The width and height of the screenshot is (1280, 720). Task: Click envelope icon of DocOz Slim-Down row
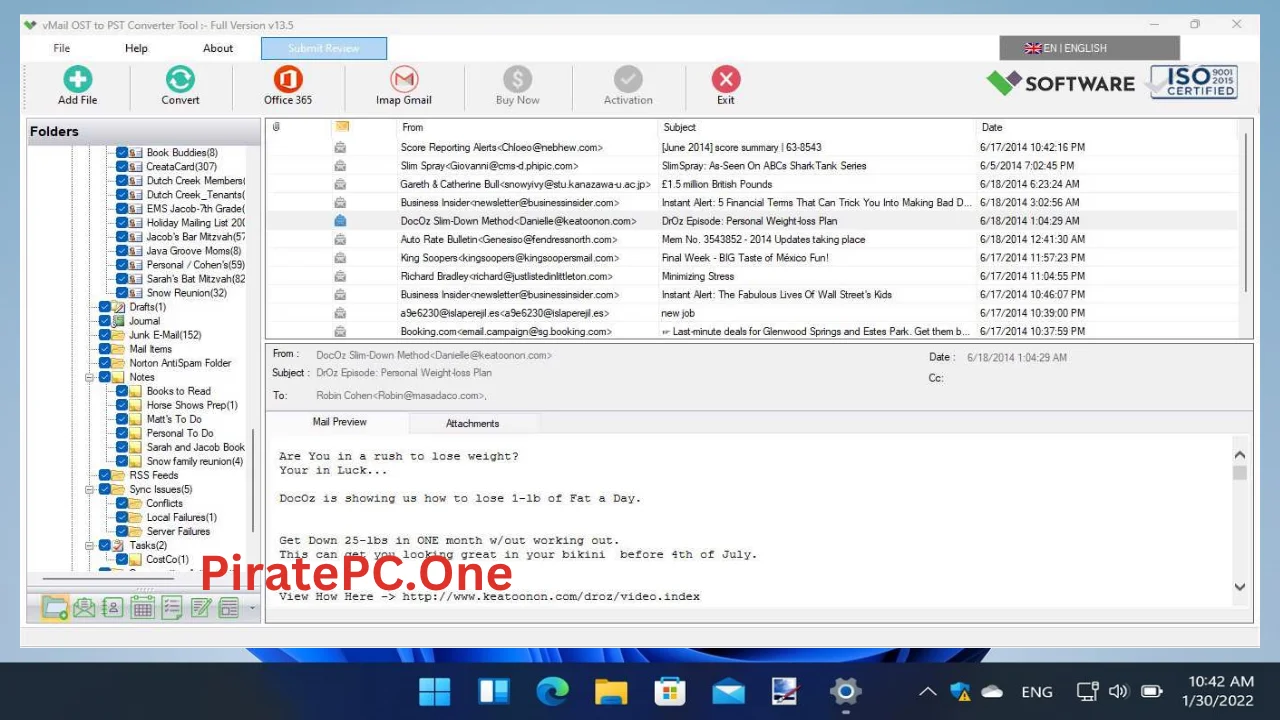pyautogui.click(x=340, y=221)
